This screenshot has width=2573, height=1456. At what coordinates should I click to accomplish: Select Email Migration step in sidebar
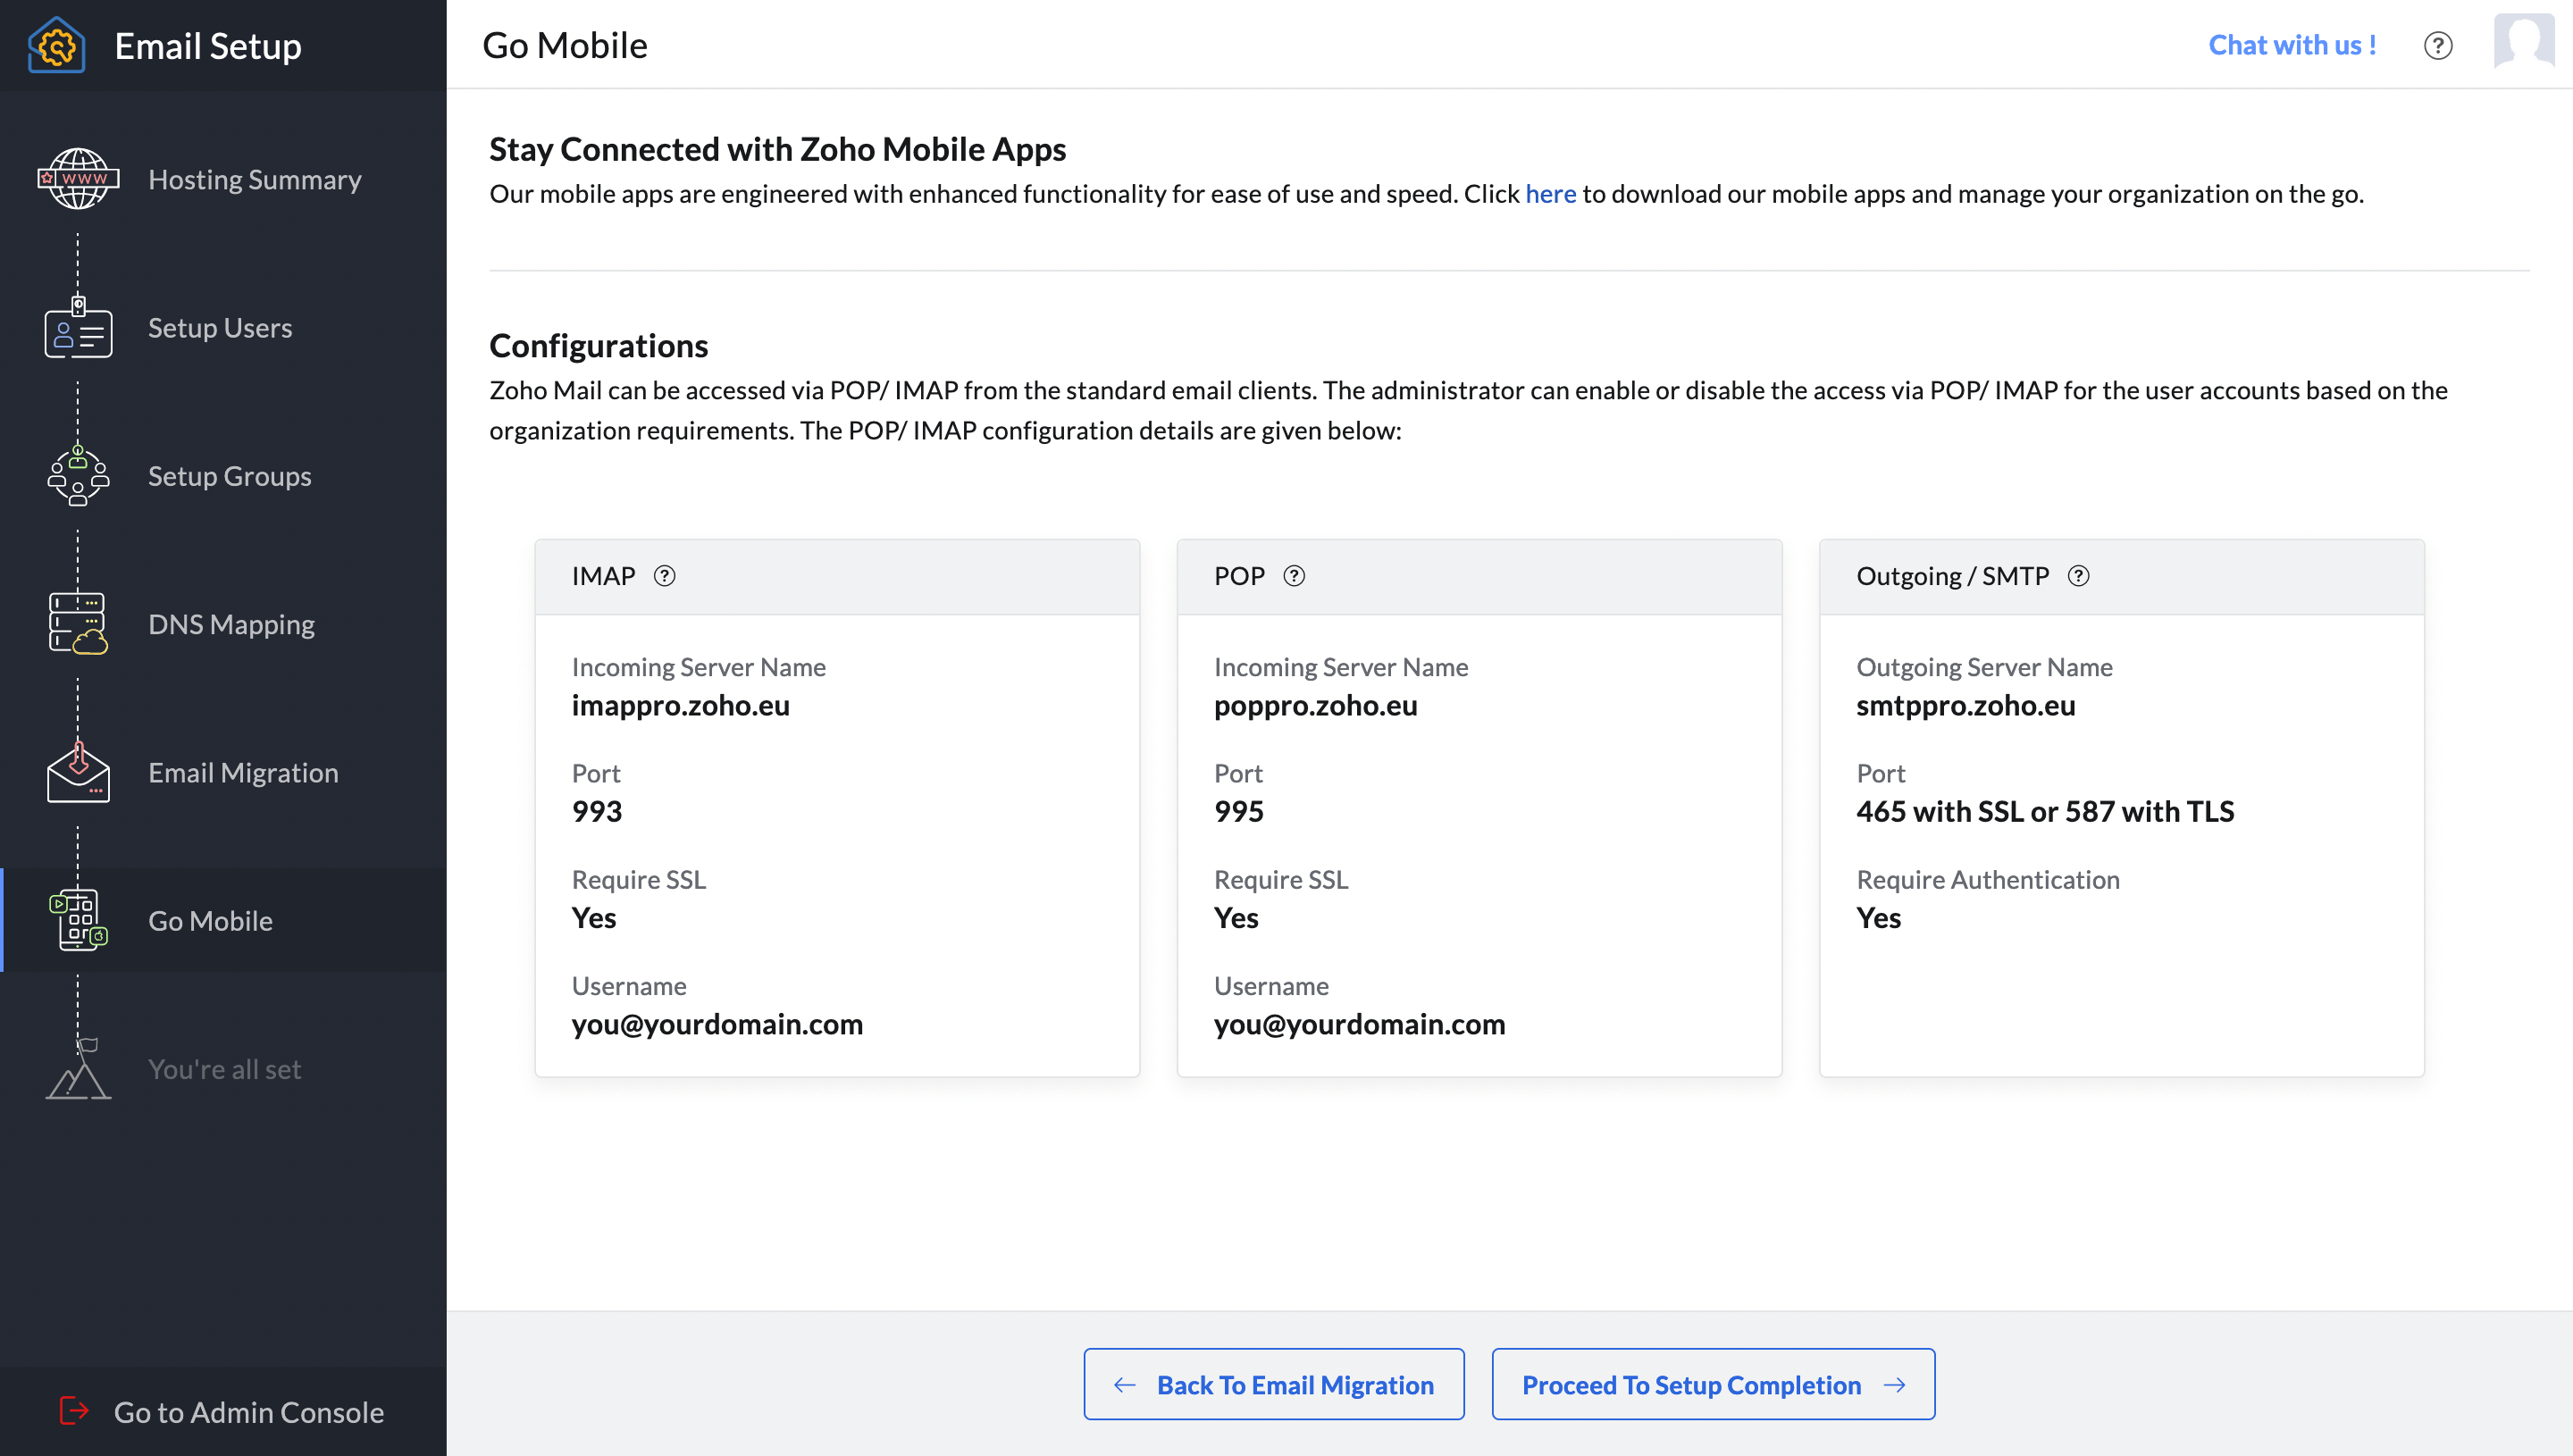click(x=223, y=772)
